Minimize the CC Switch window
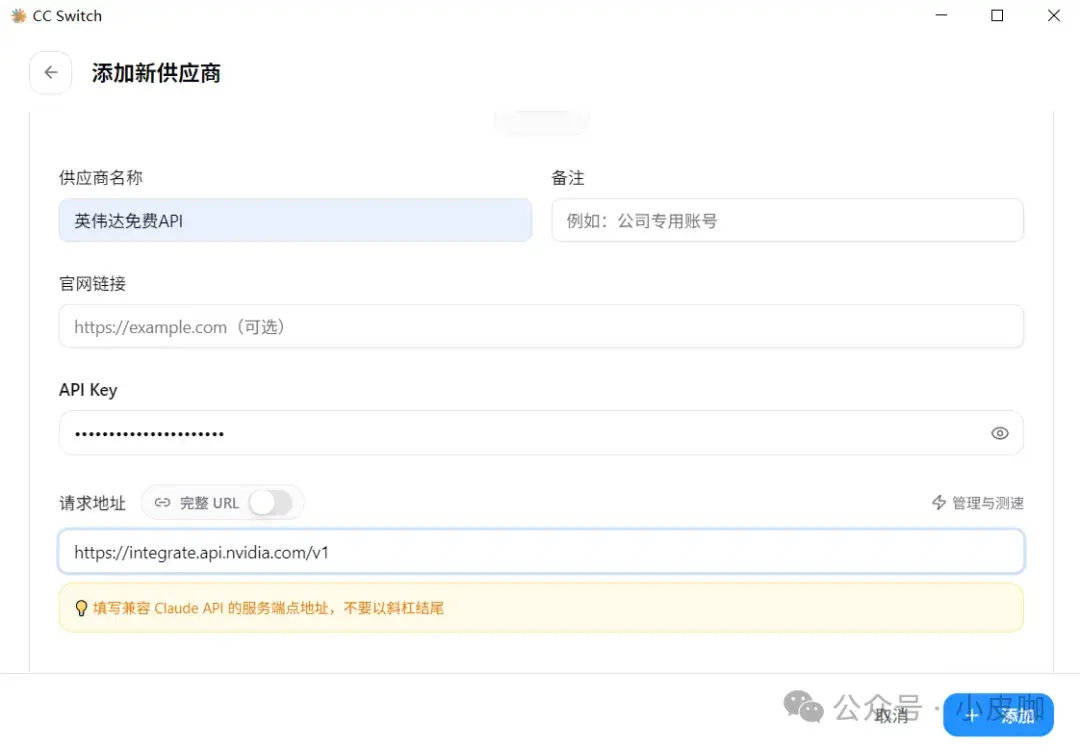The width and height of the screenshot is (1080, 751). point(942,15)
